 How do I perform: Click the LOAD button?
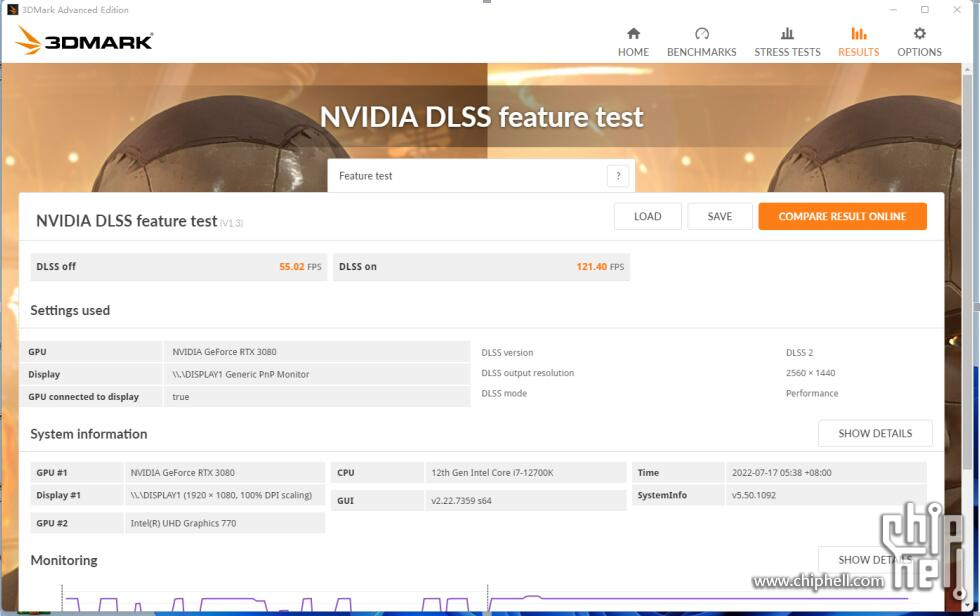[648, 216]
